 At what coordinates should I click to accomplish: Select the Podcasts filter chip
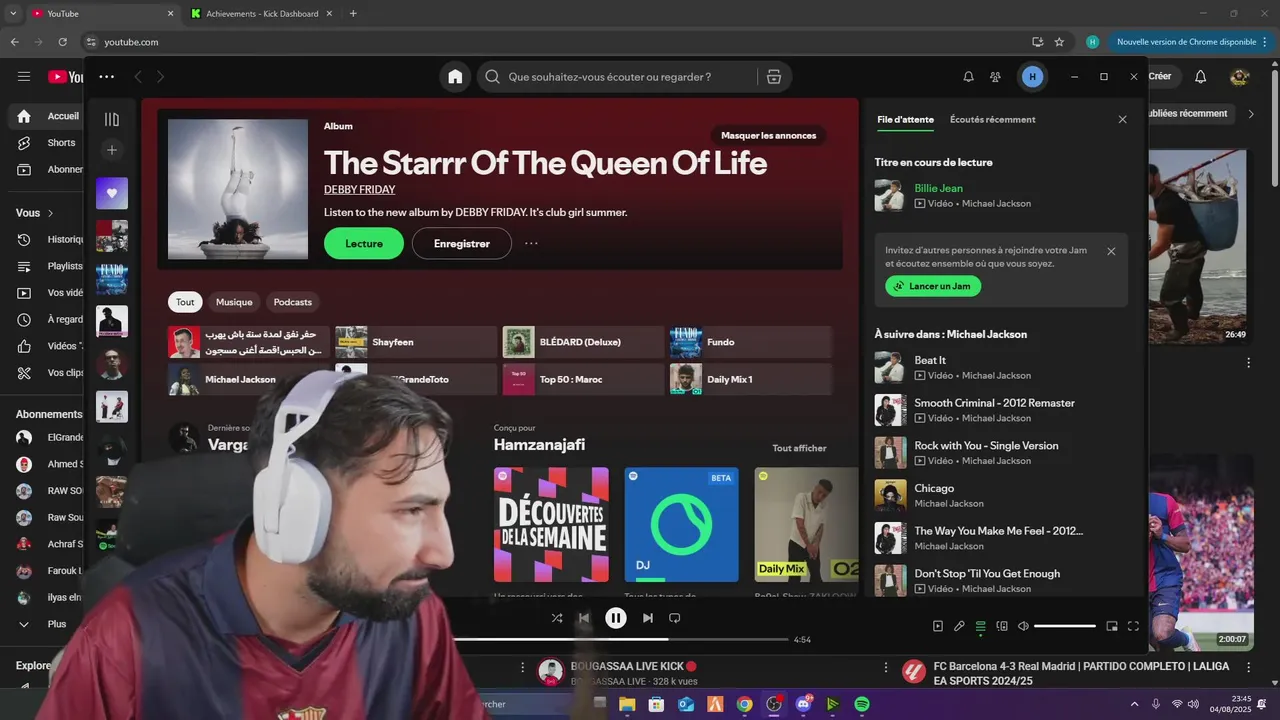point(293,302)
